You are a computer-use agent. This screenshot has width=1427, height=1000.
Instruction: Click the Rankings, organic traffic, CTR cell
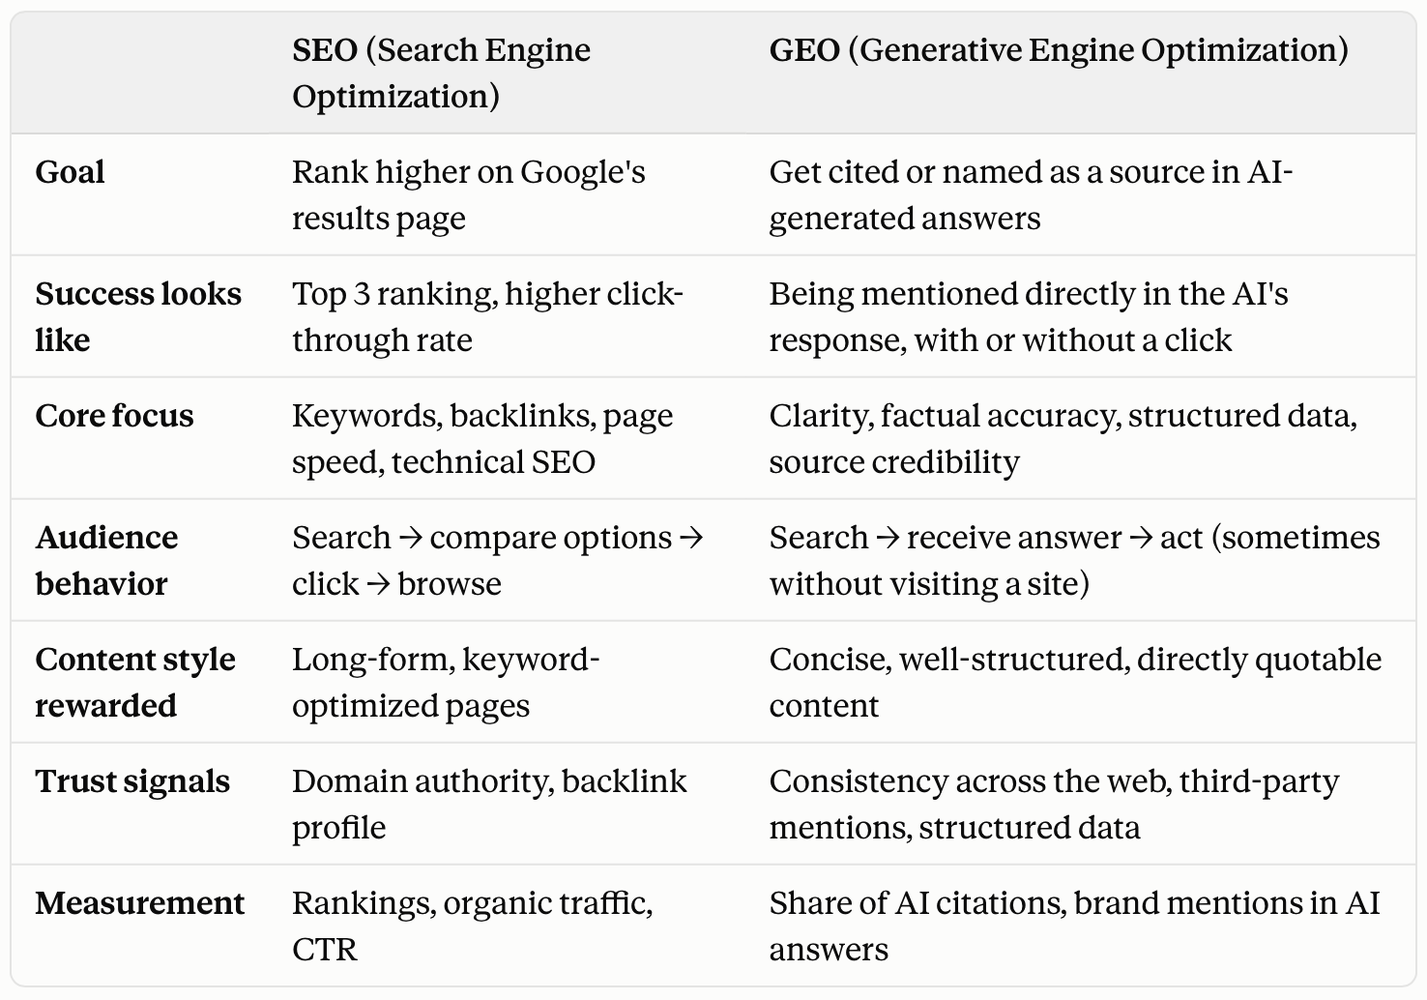pyautogui.click(x=472, y=927)
